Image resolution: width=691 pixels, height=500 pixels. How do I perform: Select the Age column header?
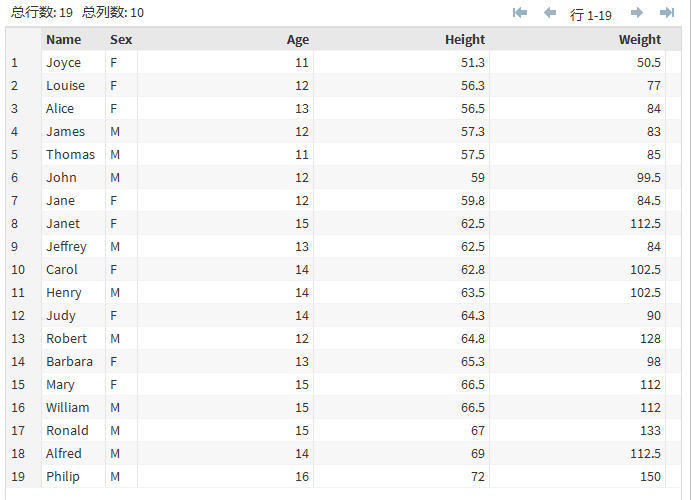click(x=297, y=40)
